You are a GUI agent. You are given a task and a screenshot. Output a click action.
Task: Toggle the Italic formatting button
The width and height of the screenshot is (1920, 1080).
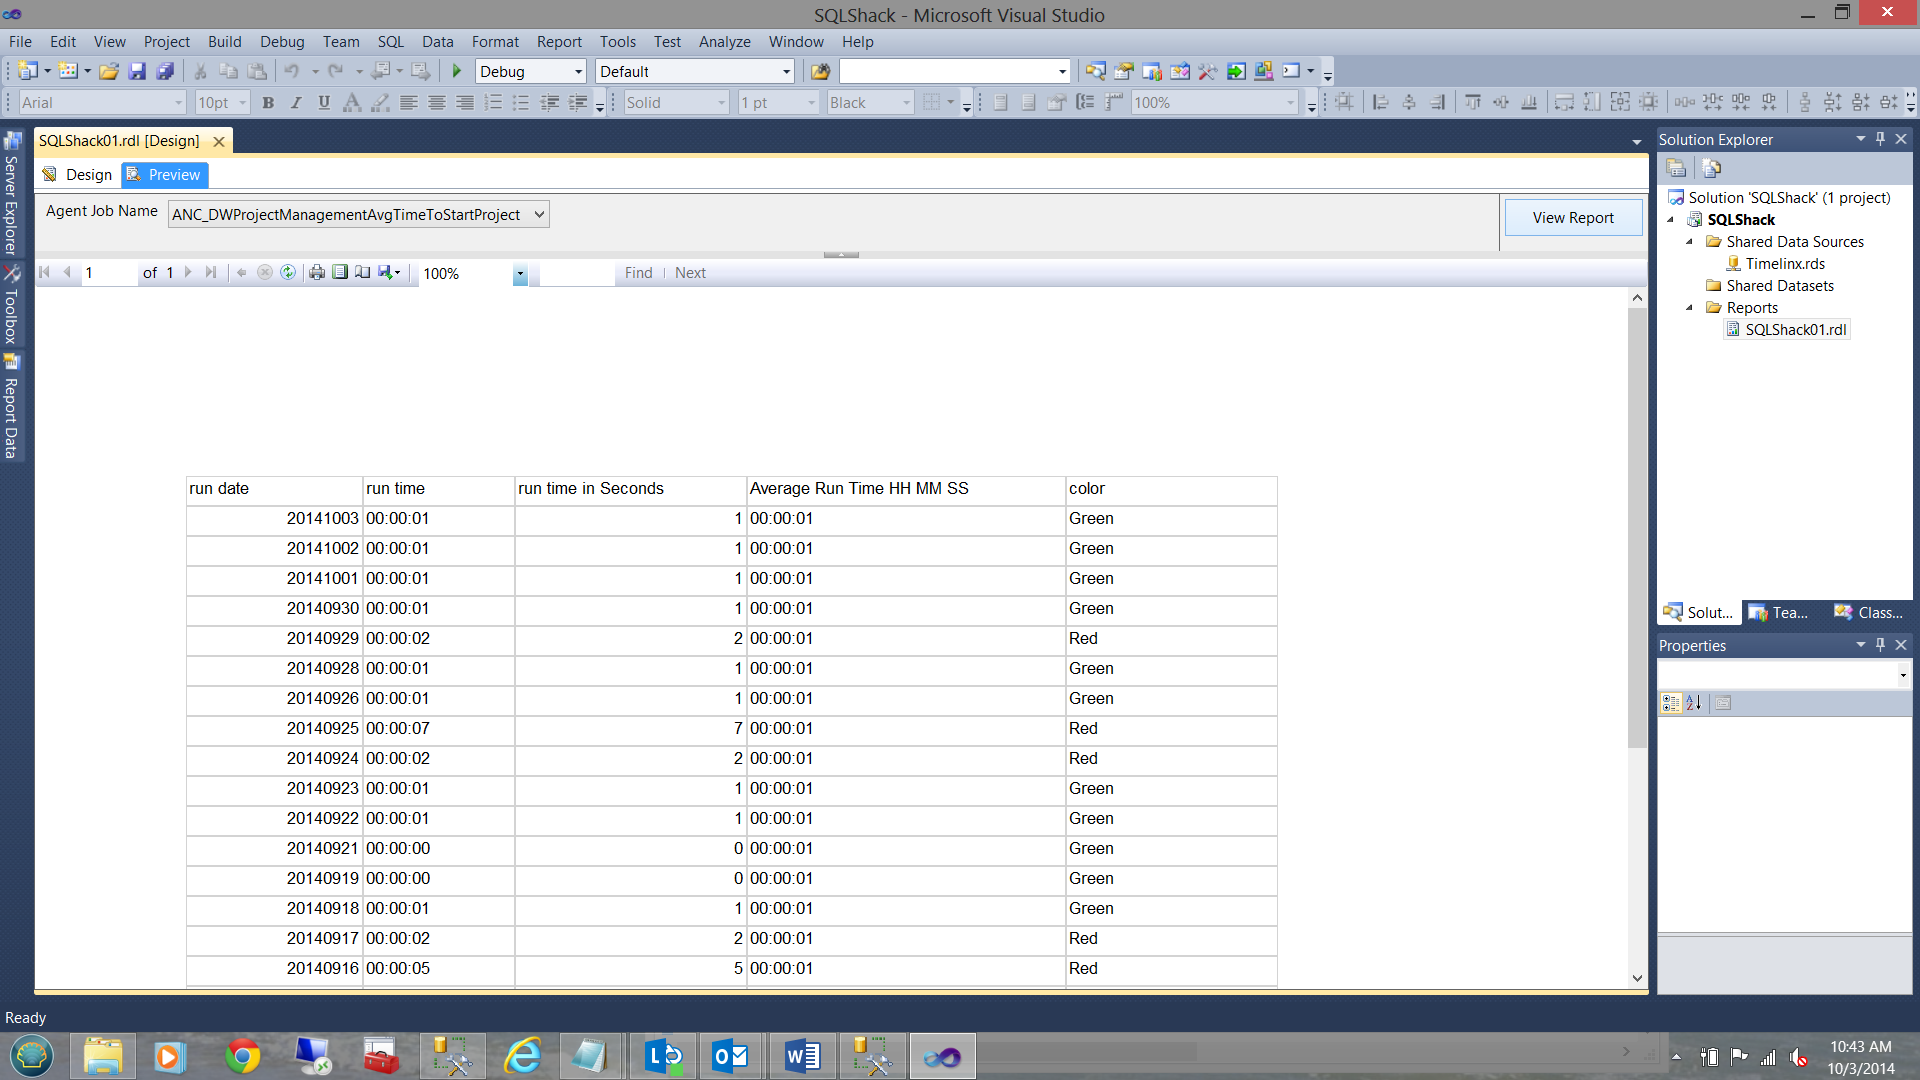[296, 102]
